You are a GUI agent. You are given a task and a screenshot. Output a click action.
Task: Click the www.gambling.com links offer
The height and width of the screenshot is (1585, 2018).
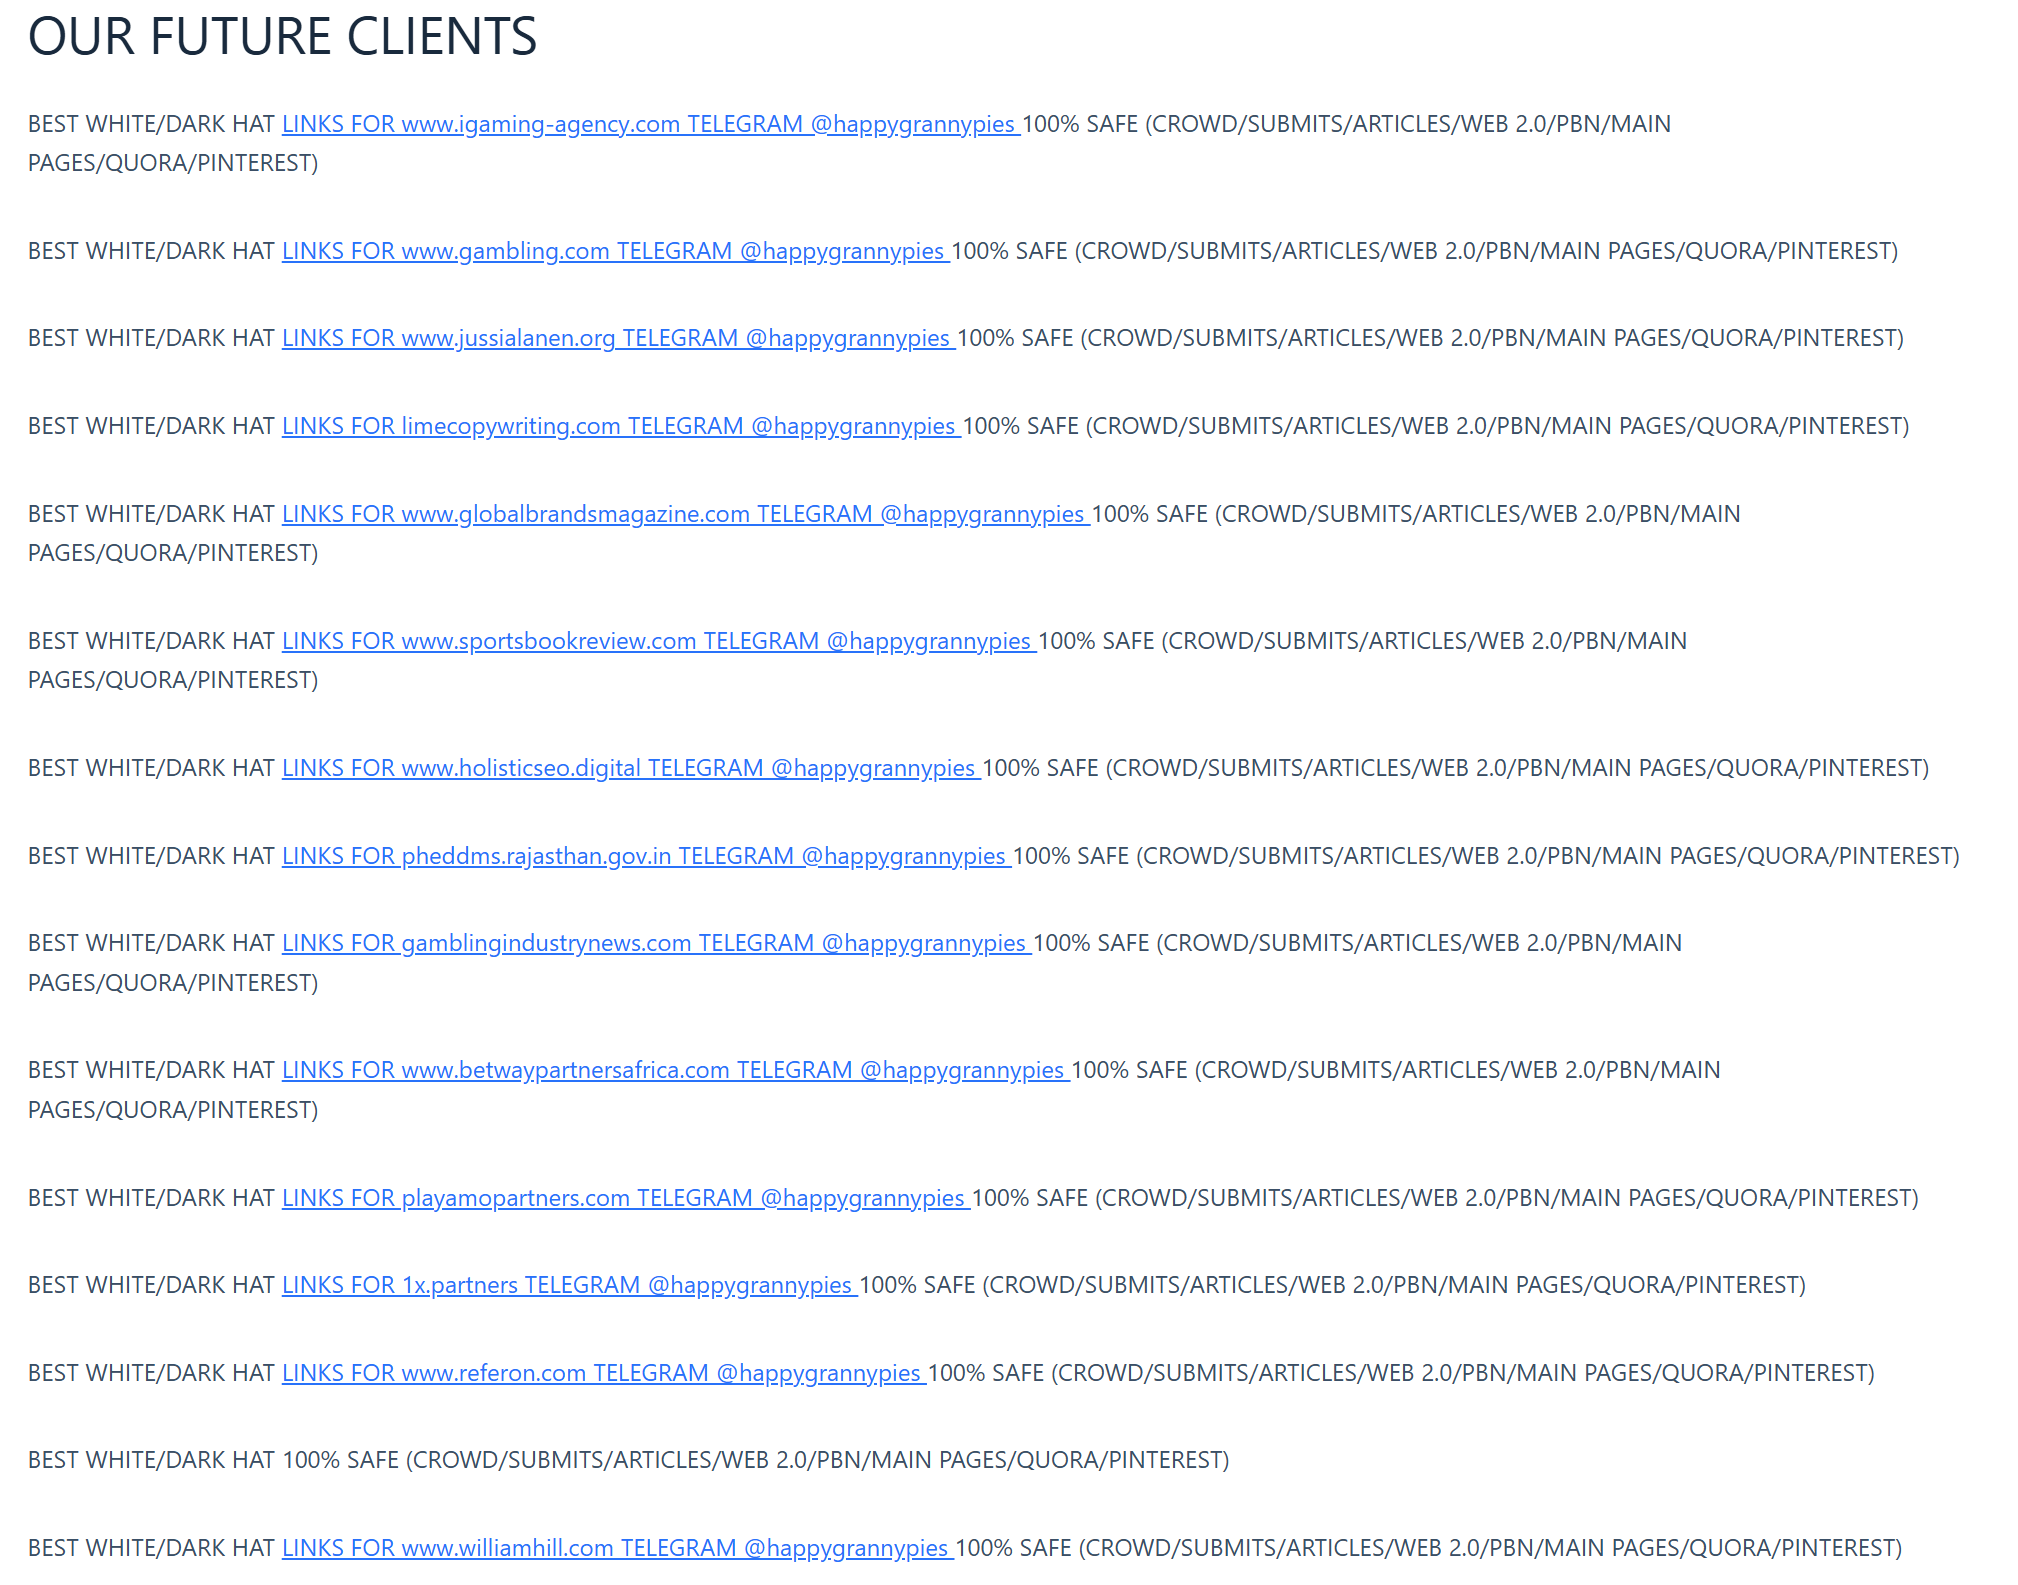tap(616, 251)
